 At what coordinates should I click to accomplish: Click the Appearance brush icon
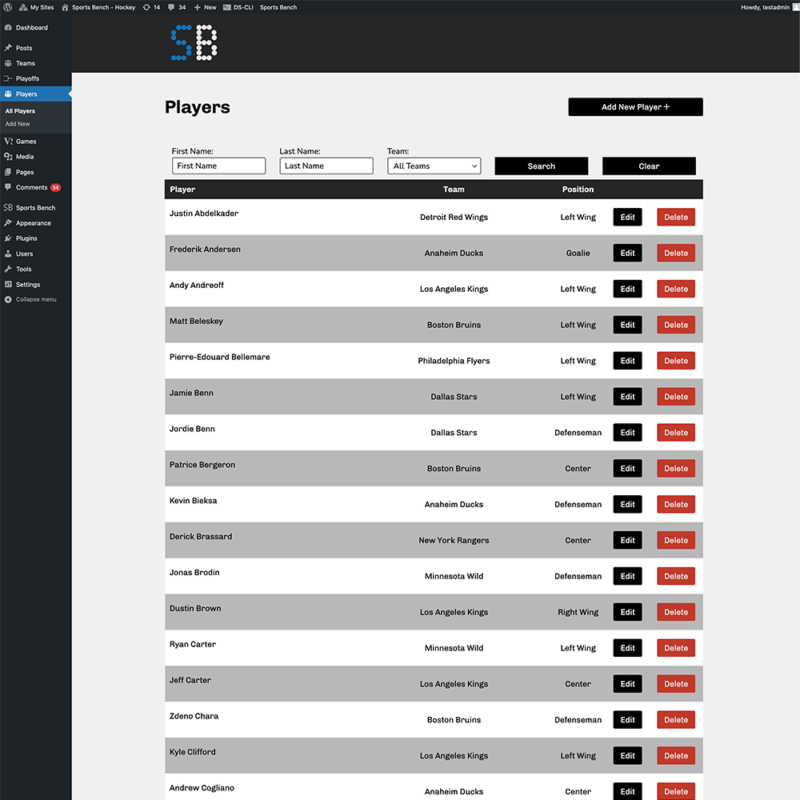(x=8, y=223)
